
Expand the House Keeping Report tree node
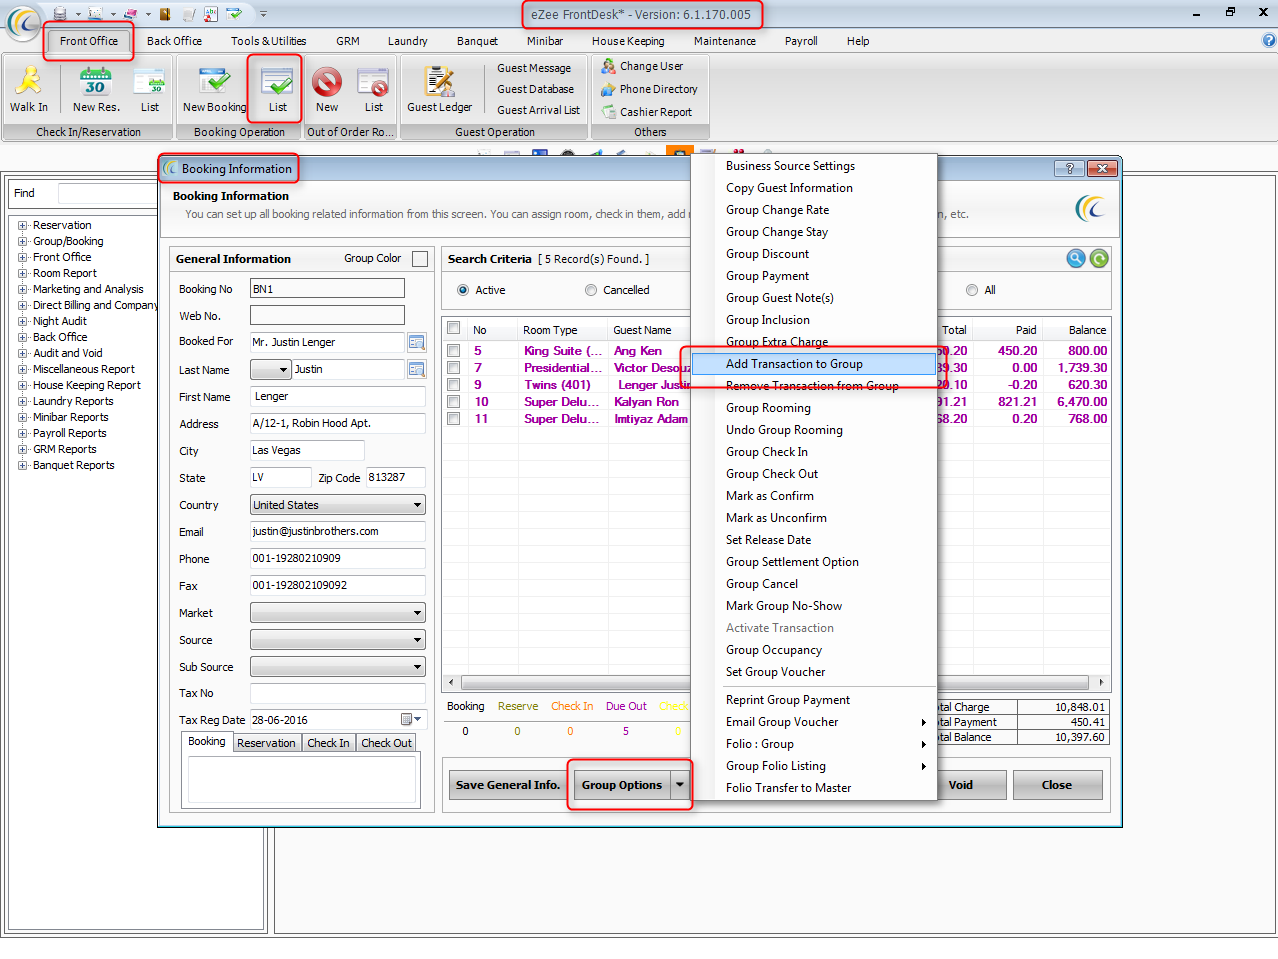[x=22, y=385]
